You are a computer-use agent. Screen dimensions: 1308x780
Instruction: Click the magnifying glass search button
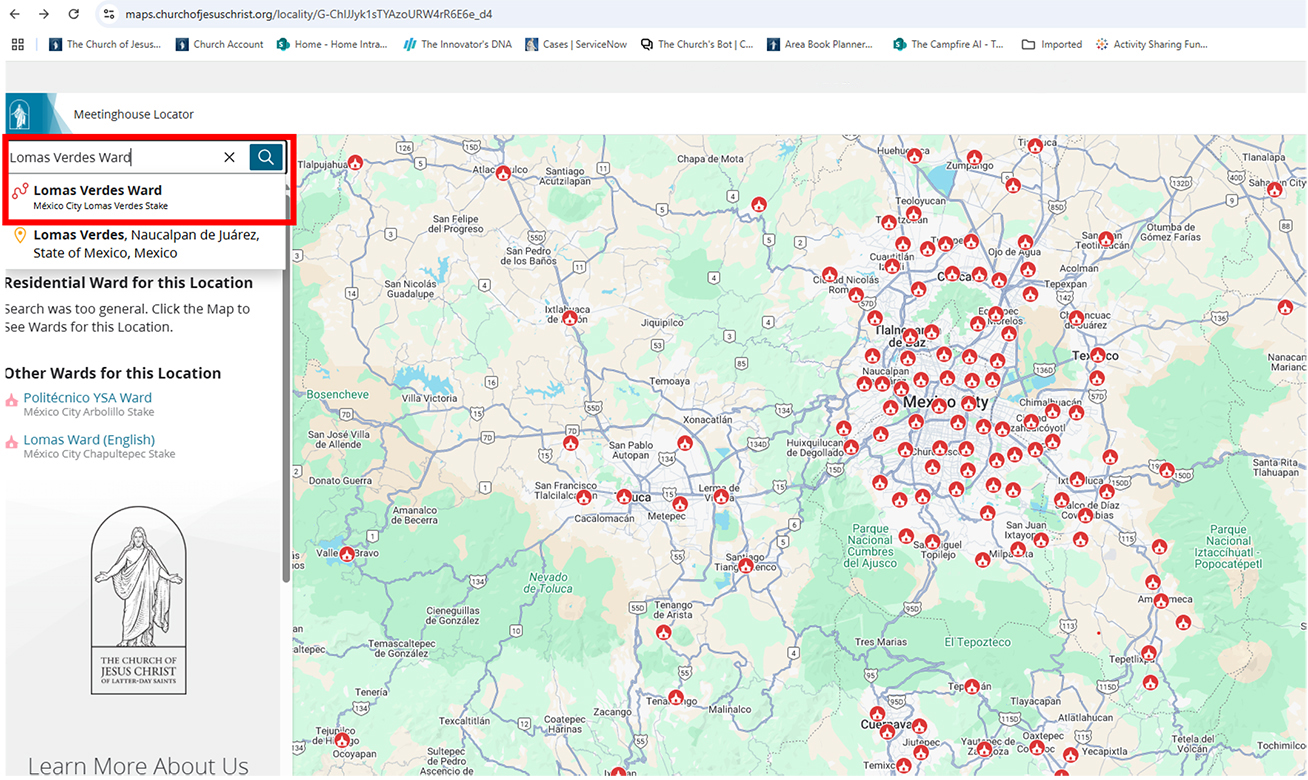266,157
